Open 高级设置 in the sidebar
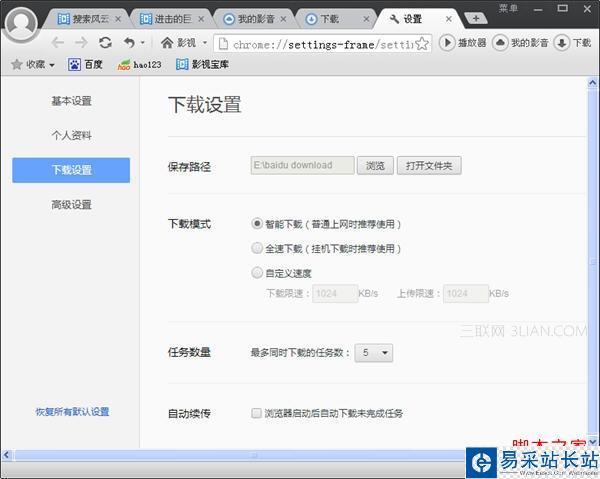Viewport: 600px width, 479px height. 72,205
